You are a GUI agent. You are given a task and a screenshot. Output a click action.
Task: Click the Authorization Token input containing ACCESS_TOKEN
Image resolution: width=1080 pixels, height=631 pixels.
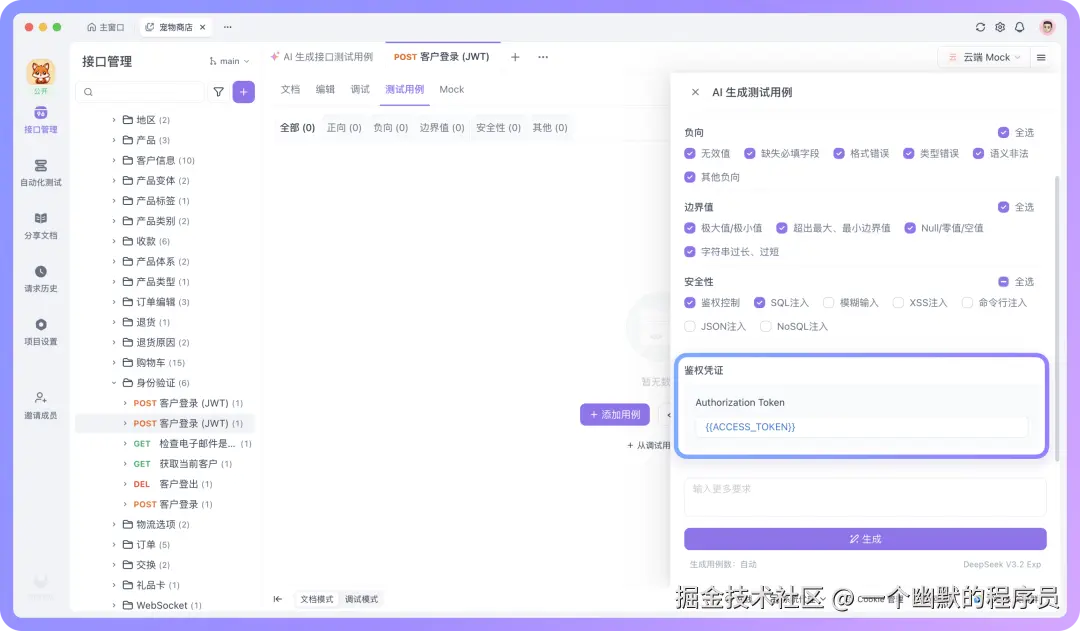coord(864,426)
